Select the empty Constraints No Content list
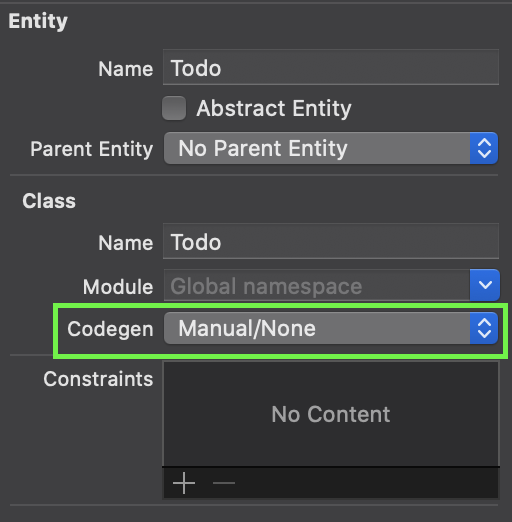 [x=331, y=414]
